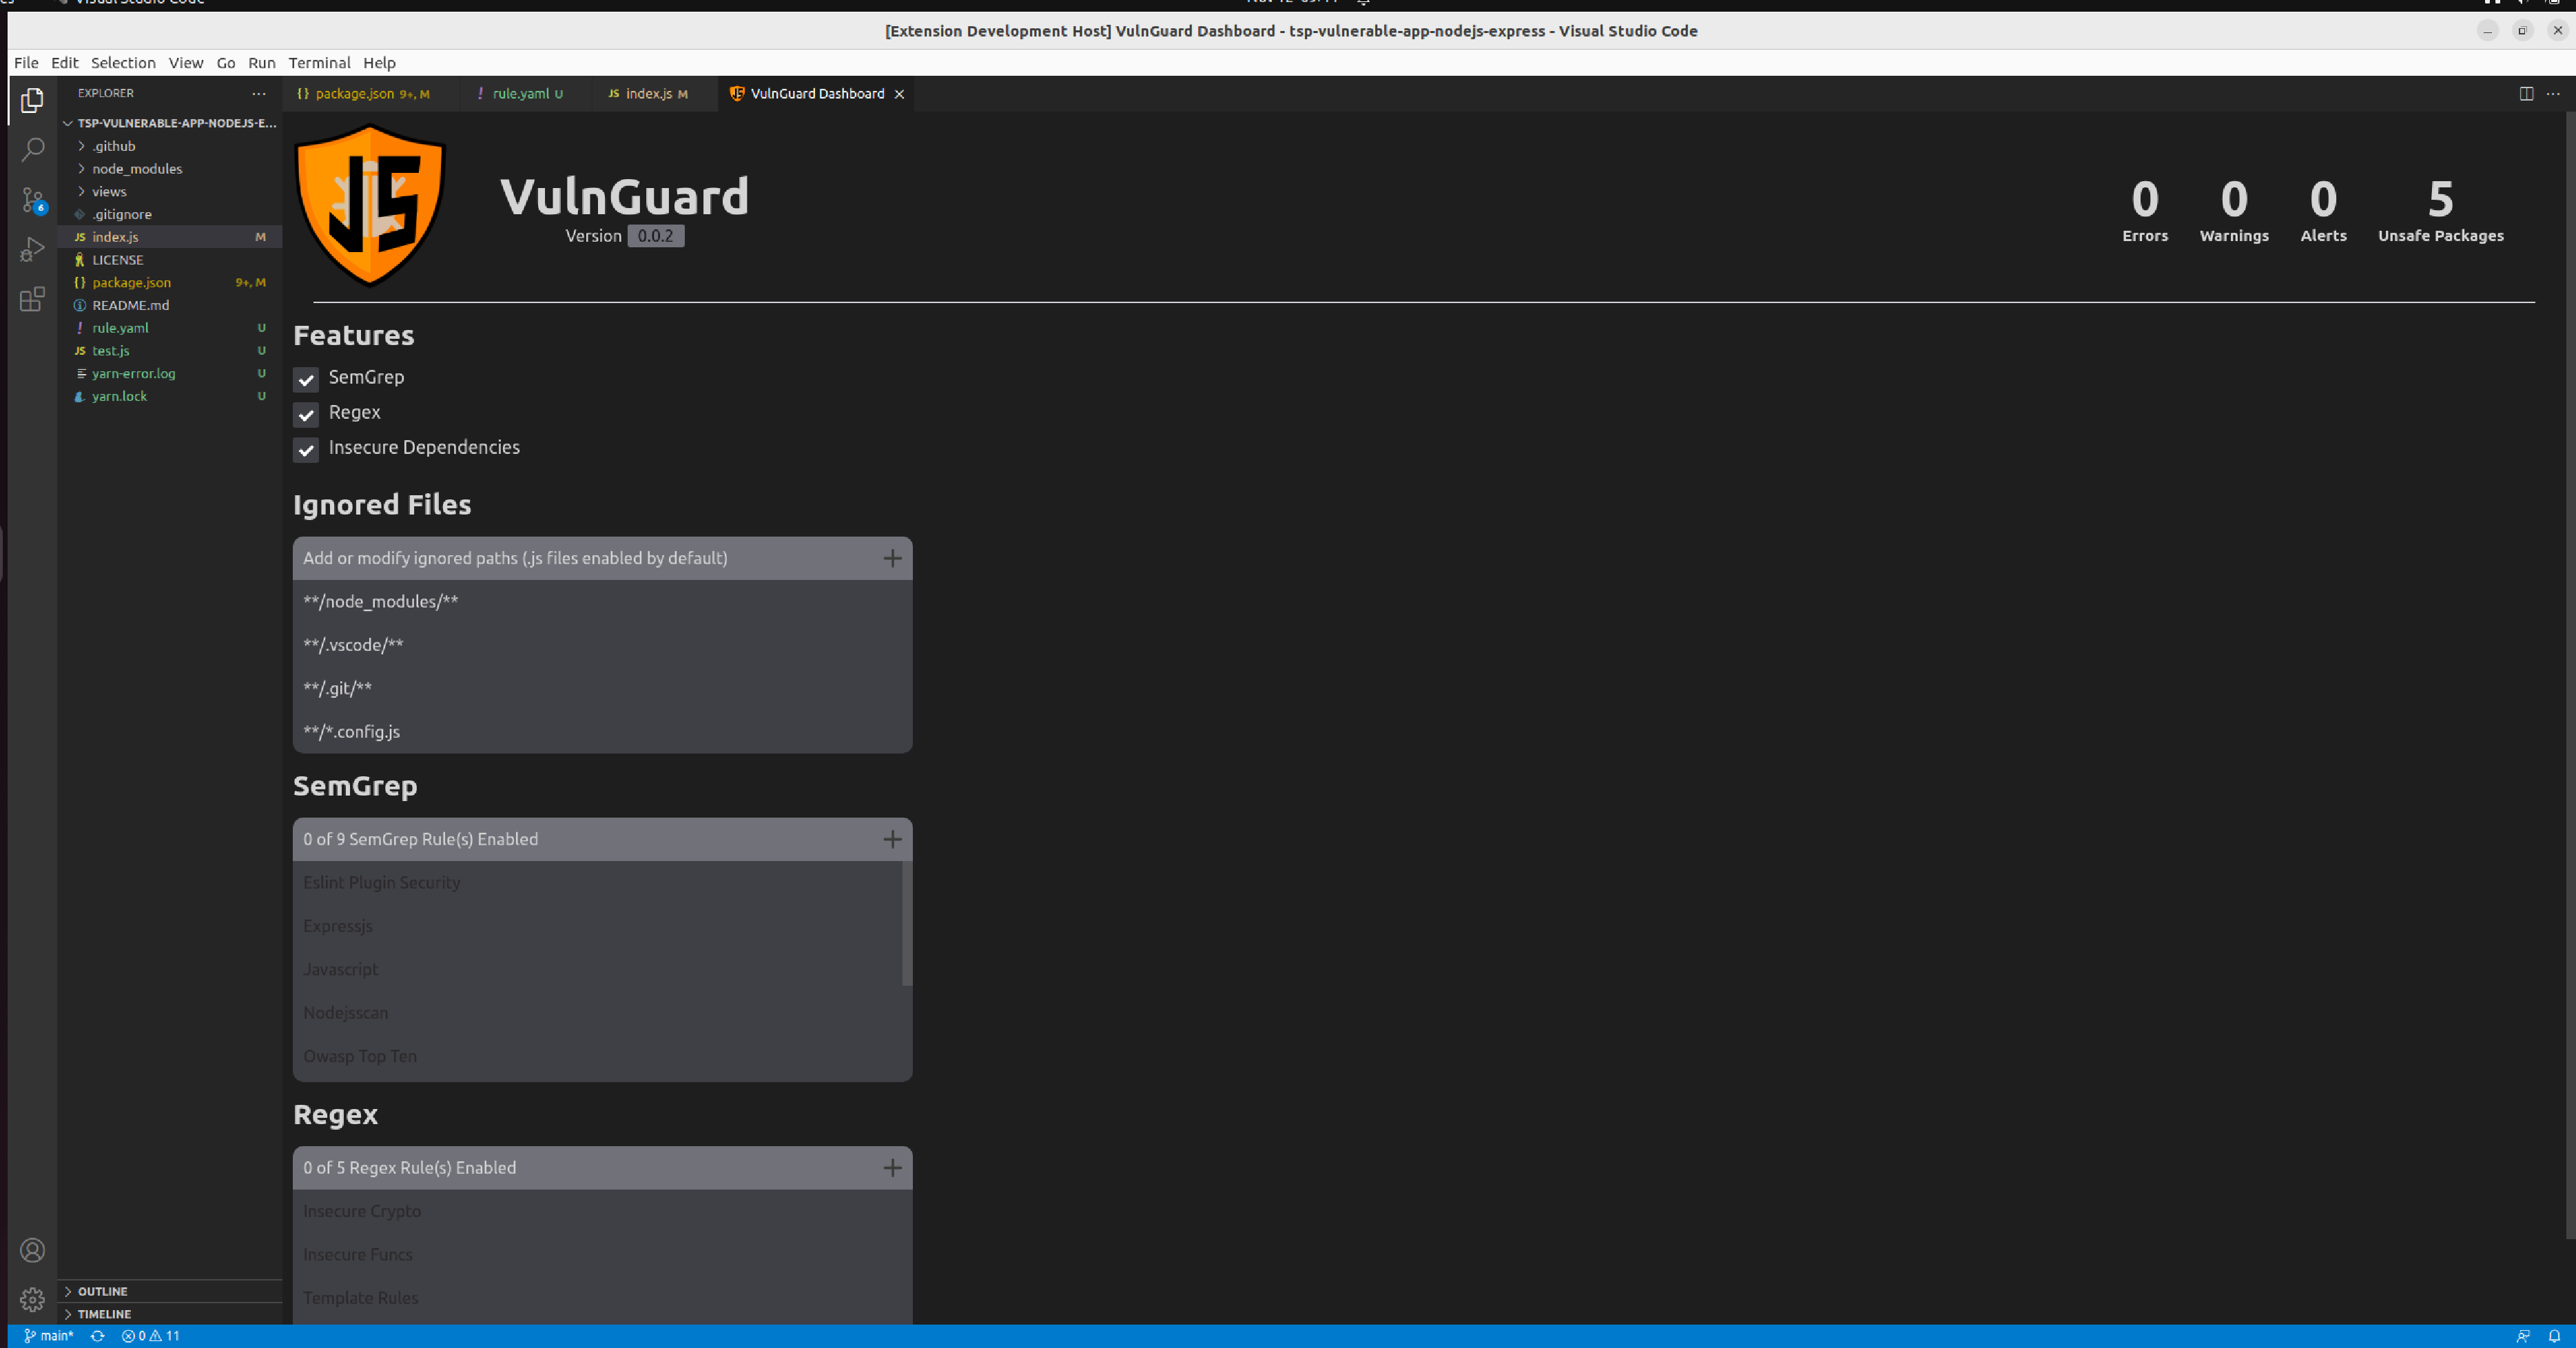
Task: Select the Eslint Plugin Security rule
Action: (381, 882)
